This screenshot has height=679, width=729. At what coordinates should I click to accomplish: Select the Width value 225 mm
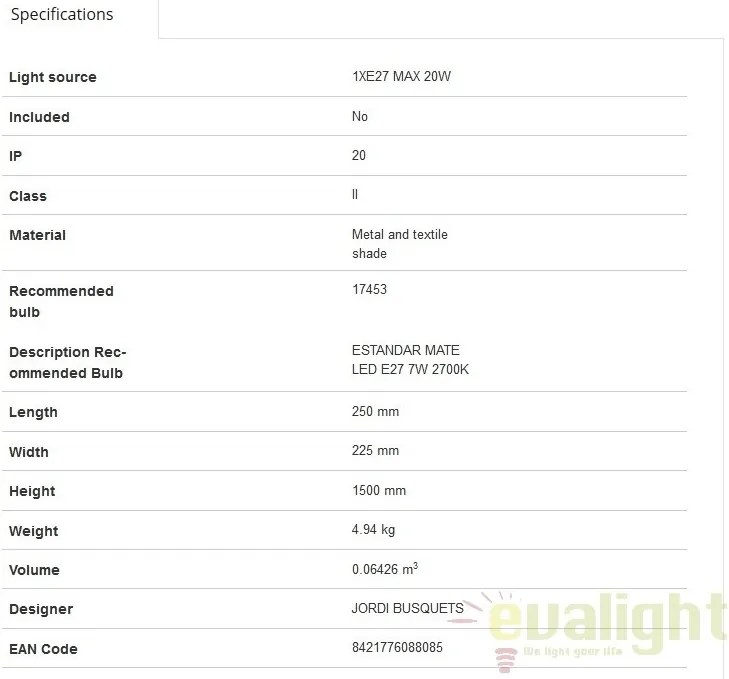point(375,450)
